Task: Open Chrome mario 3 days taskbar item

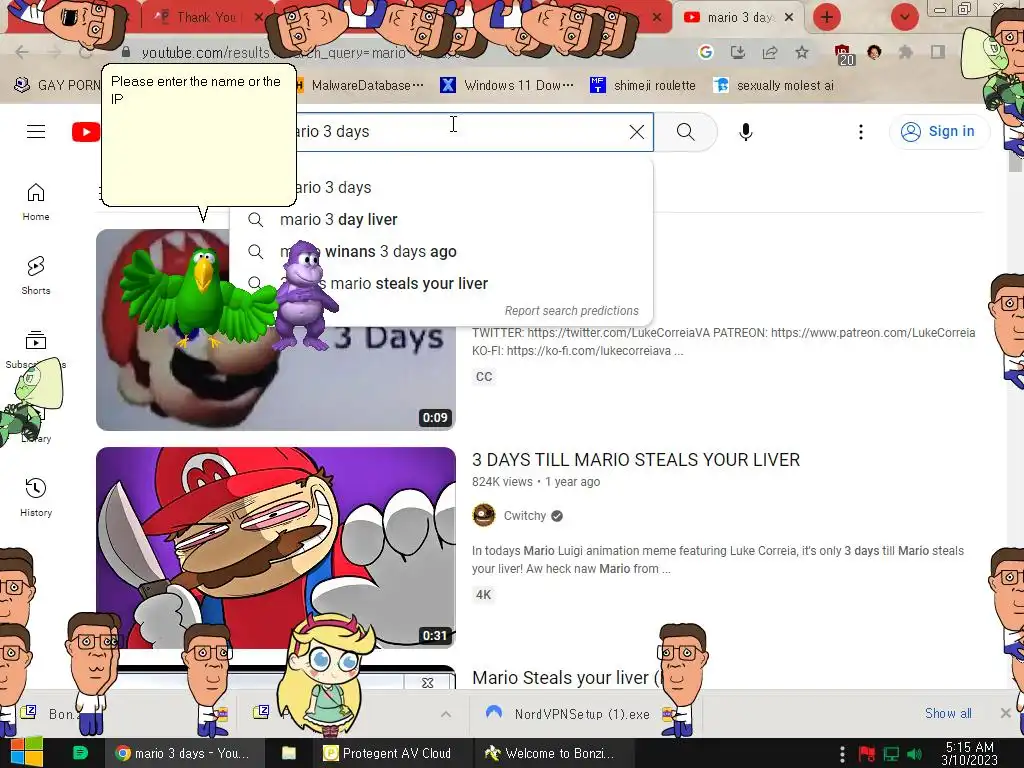Action: (x=183, y=753)
